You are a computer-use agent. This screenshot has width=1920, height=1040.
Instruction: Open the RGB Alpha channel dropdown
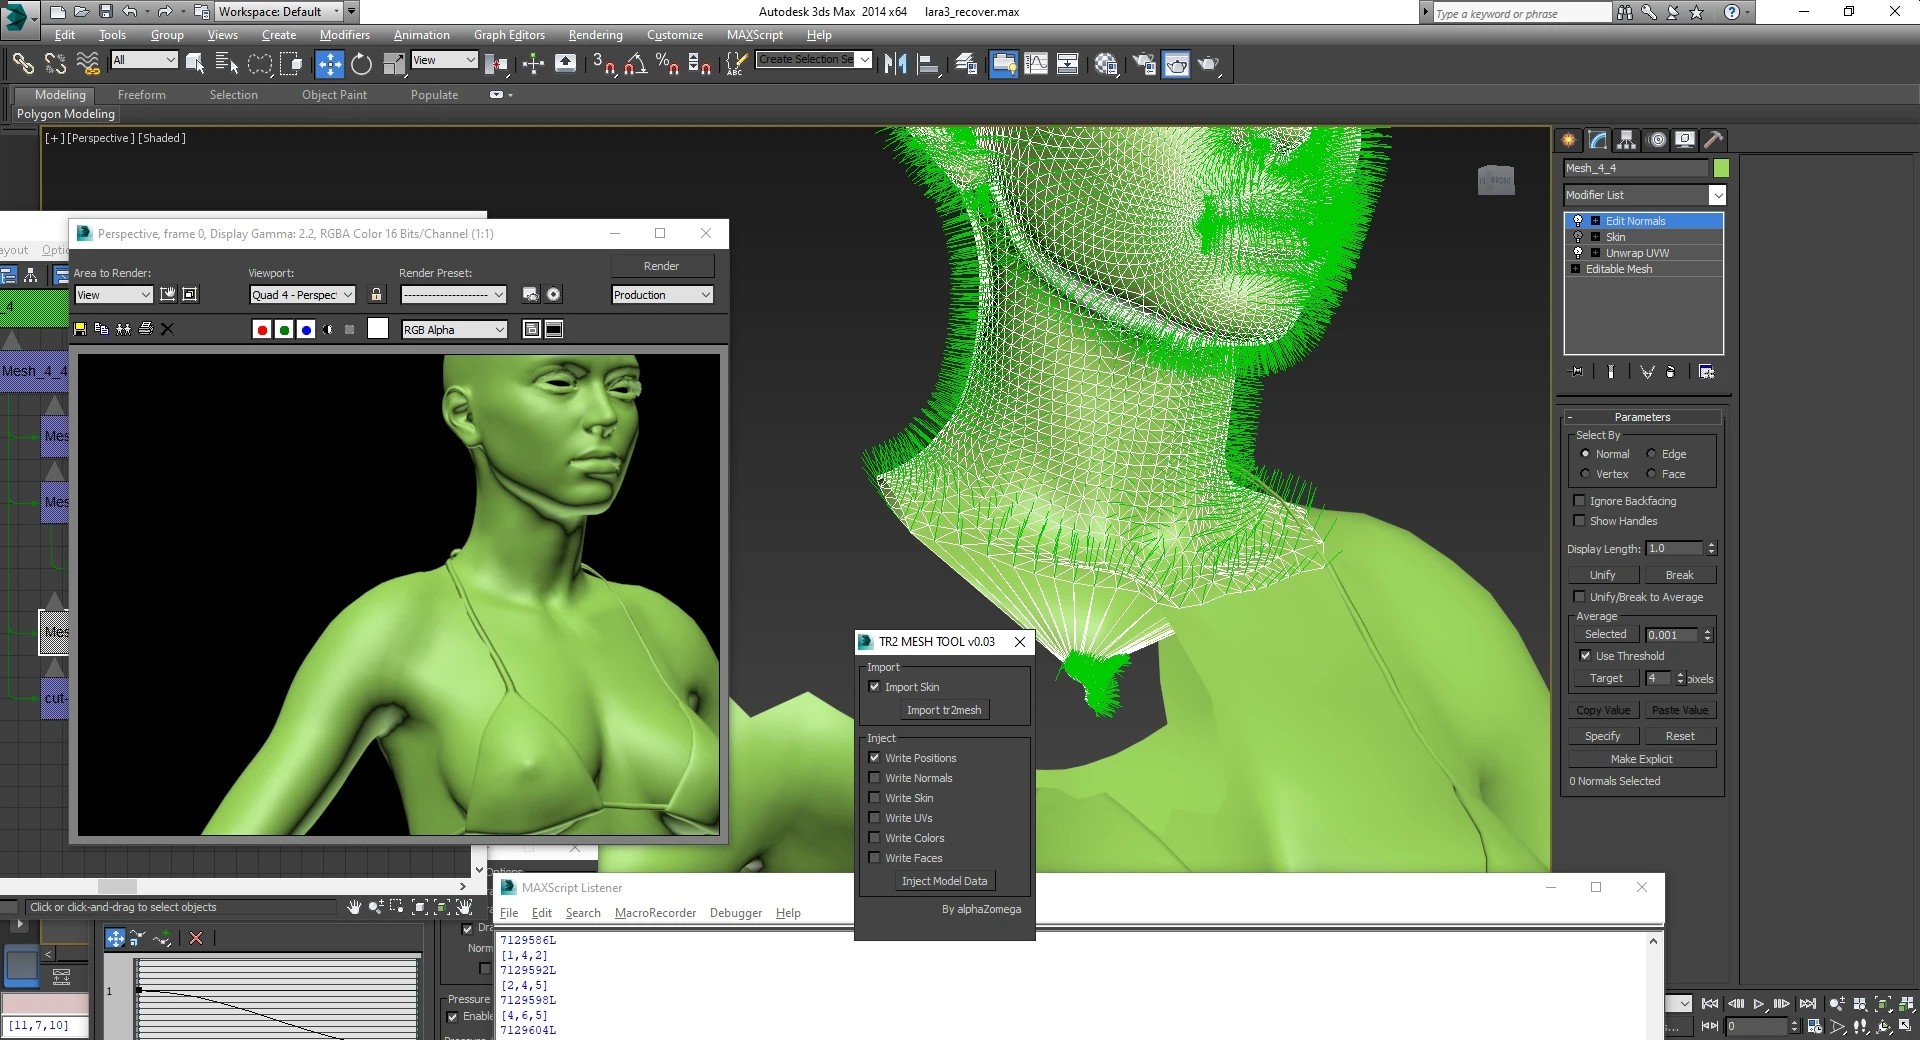pyautogui.click(x=454, y=330)
